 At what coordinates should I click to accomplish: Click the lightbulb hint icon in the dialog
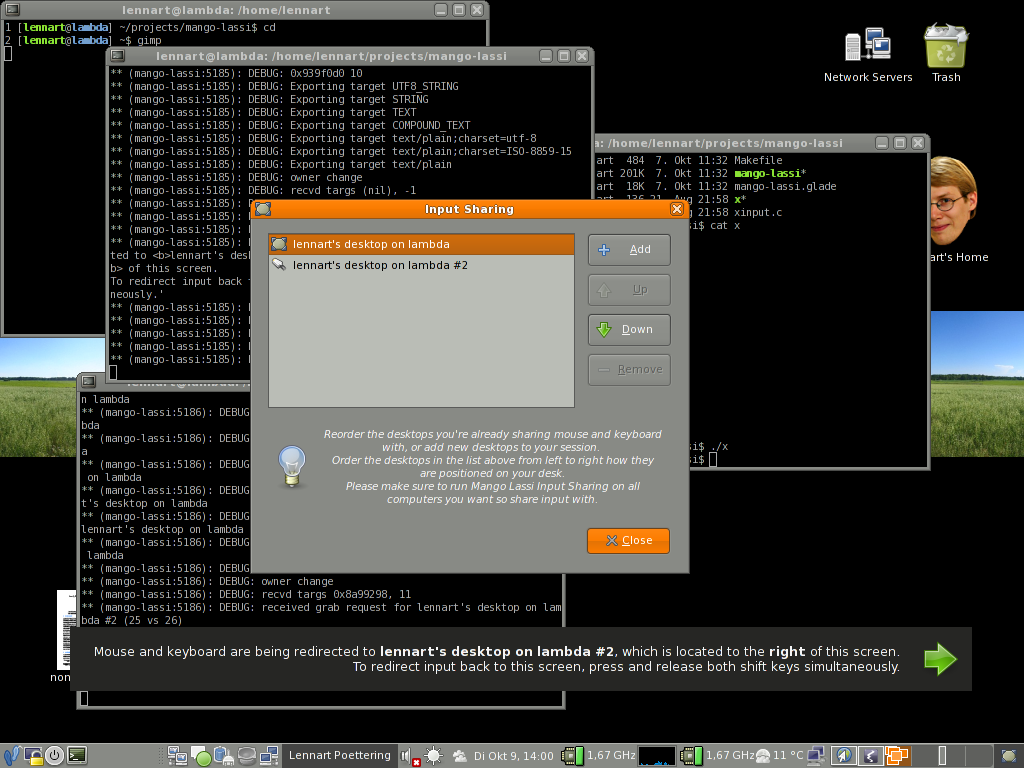pos(292,466)
